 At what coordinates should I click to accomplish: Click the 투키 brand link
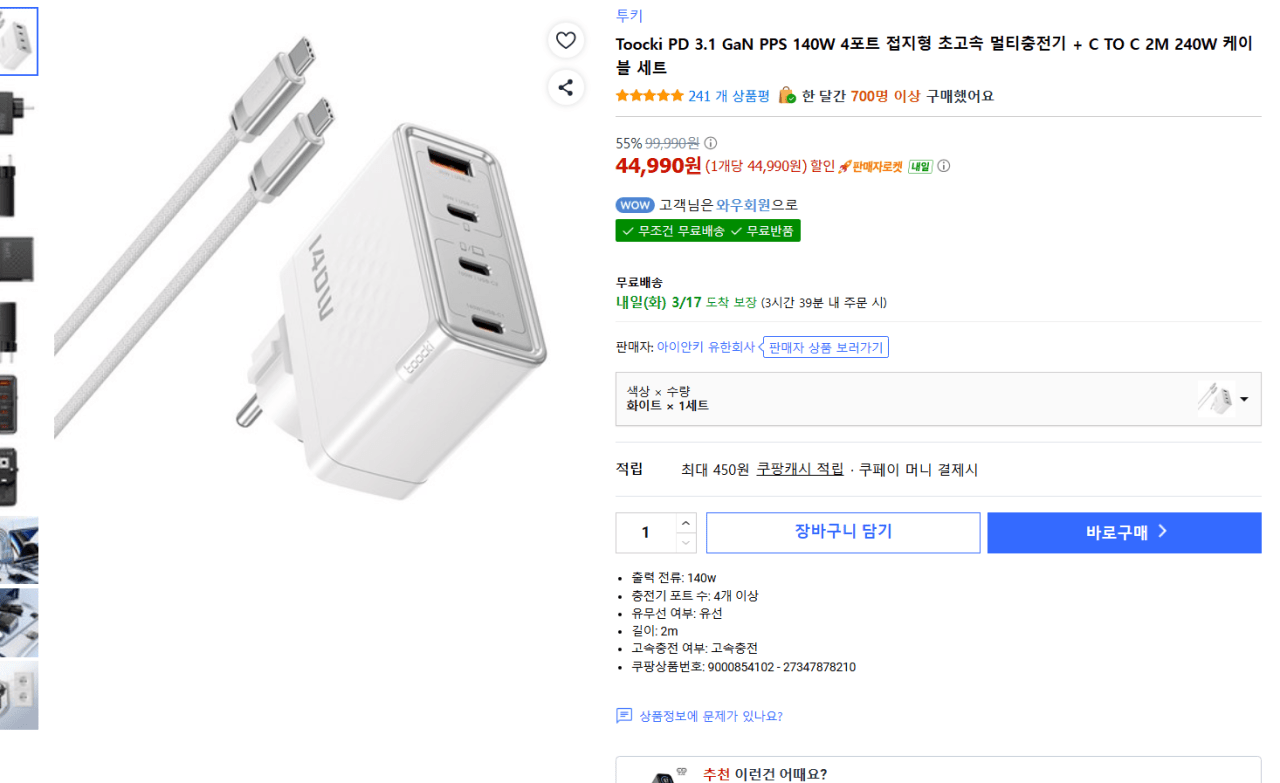627,14
